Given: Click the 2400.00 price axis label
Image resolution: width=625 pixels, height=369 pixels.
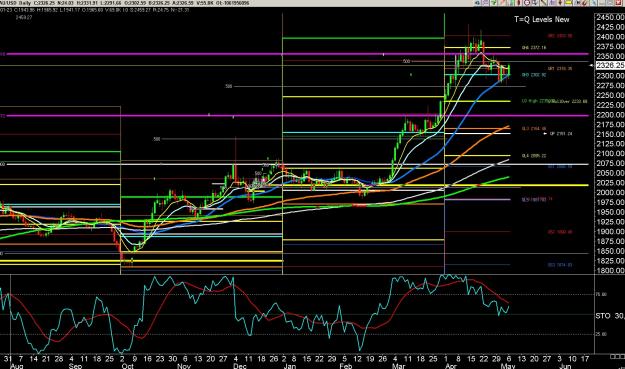Looking at the screenshot, I should (610, 37).
